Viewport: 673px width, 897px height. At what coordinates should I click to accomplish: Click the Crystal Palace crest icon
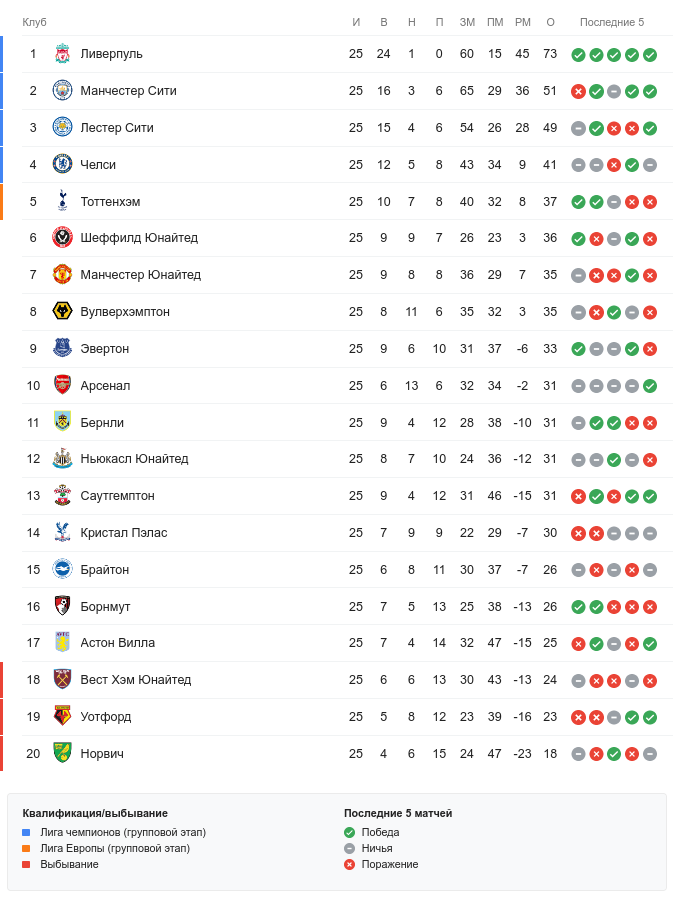(62, 533)
